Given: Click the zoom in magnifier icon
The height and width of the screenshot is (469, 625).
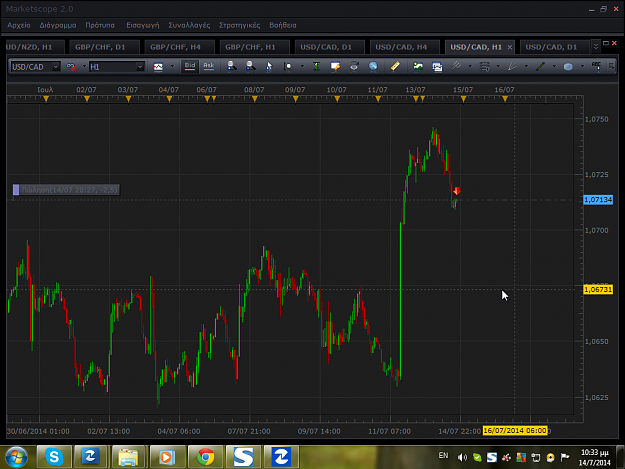Looking at the screenshot, I should click(231, 67).
